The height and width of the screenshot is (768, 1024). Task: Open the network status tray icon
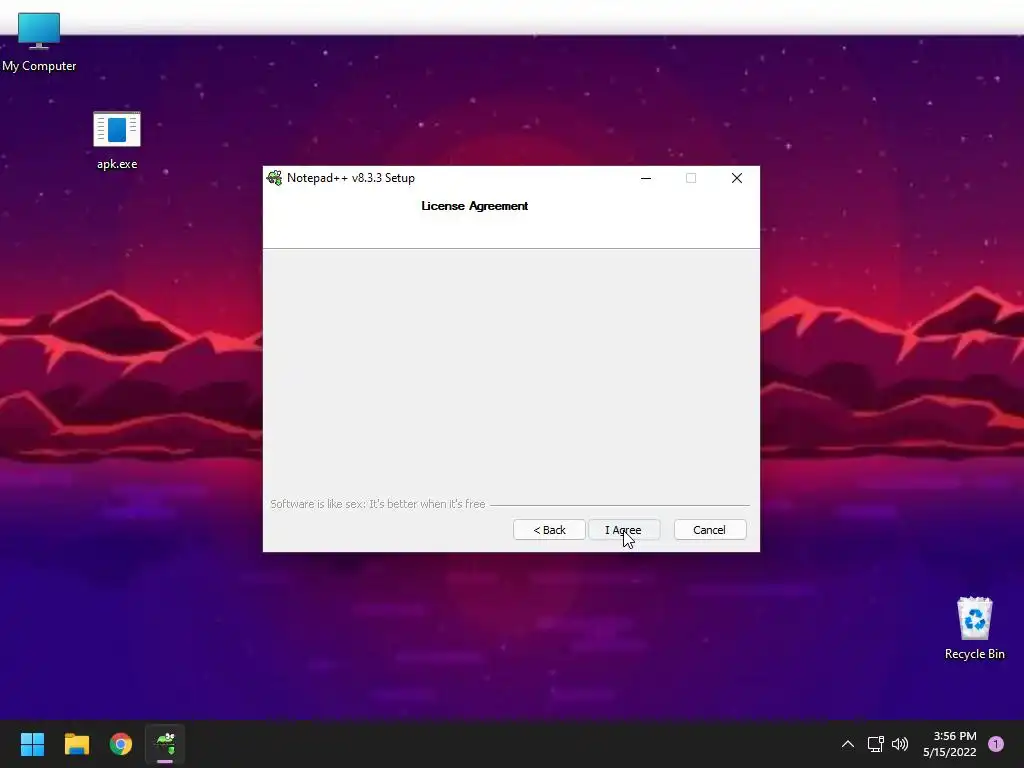pyautogui.click(x=875, y=744)
